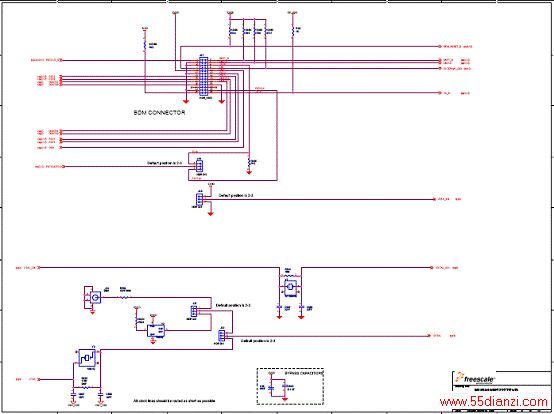Select the oscillator IC beside the EXTAL line

coord(290,286)
